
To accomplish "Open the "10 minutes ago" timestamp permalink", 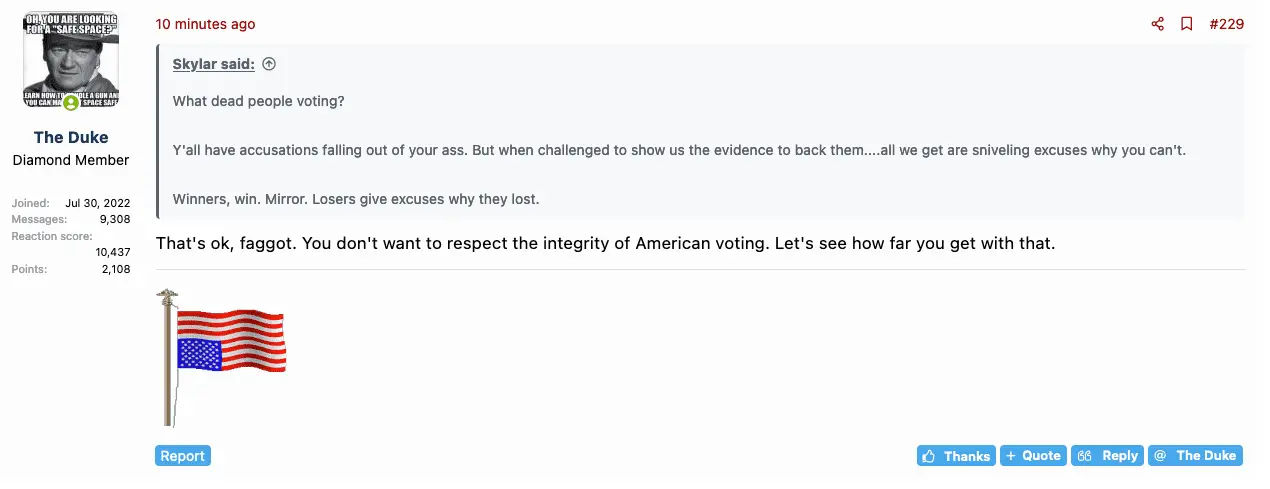I will click(205, 24).
